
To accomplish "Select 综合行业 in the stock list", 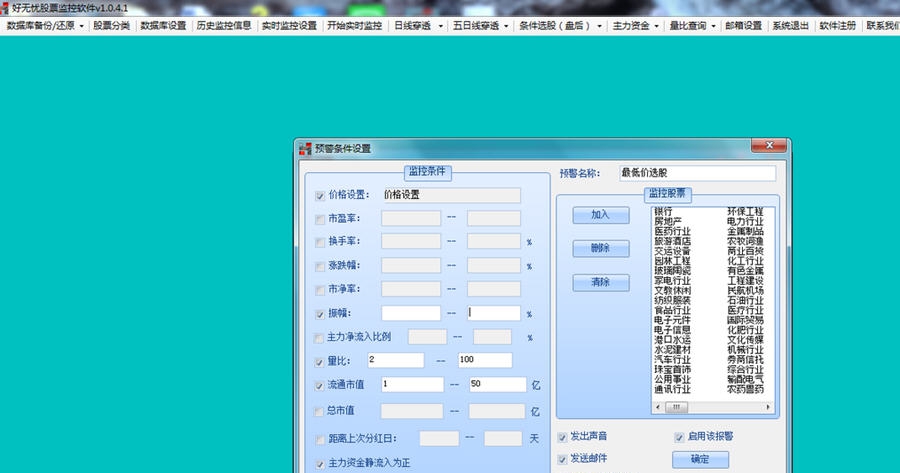I will point(746,370).
